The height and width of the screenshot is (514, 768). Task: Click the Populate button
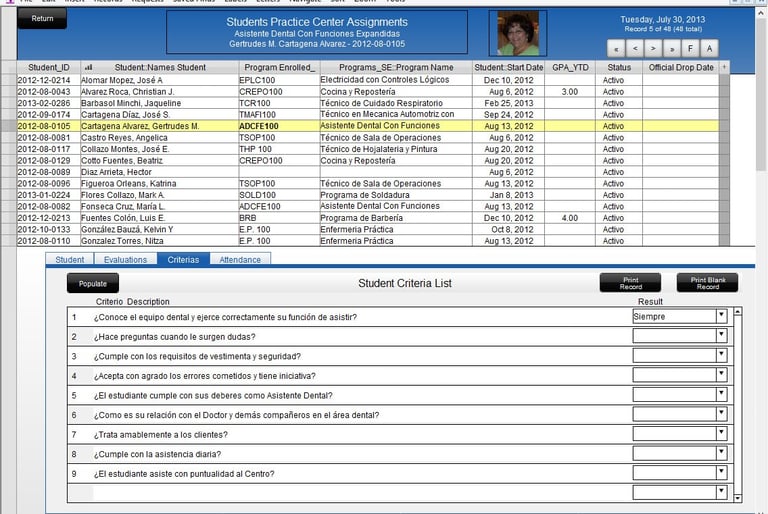click(93, 283)
